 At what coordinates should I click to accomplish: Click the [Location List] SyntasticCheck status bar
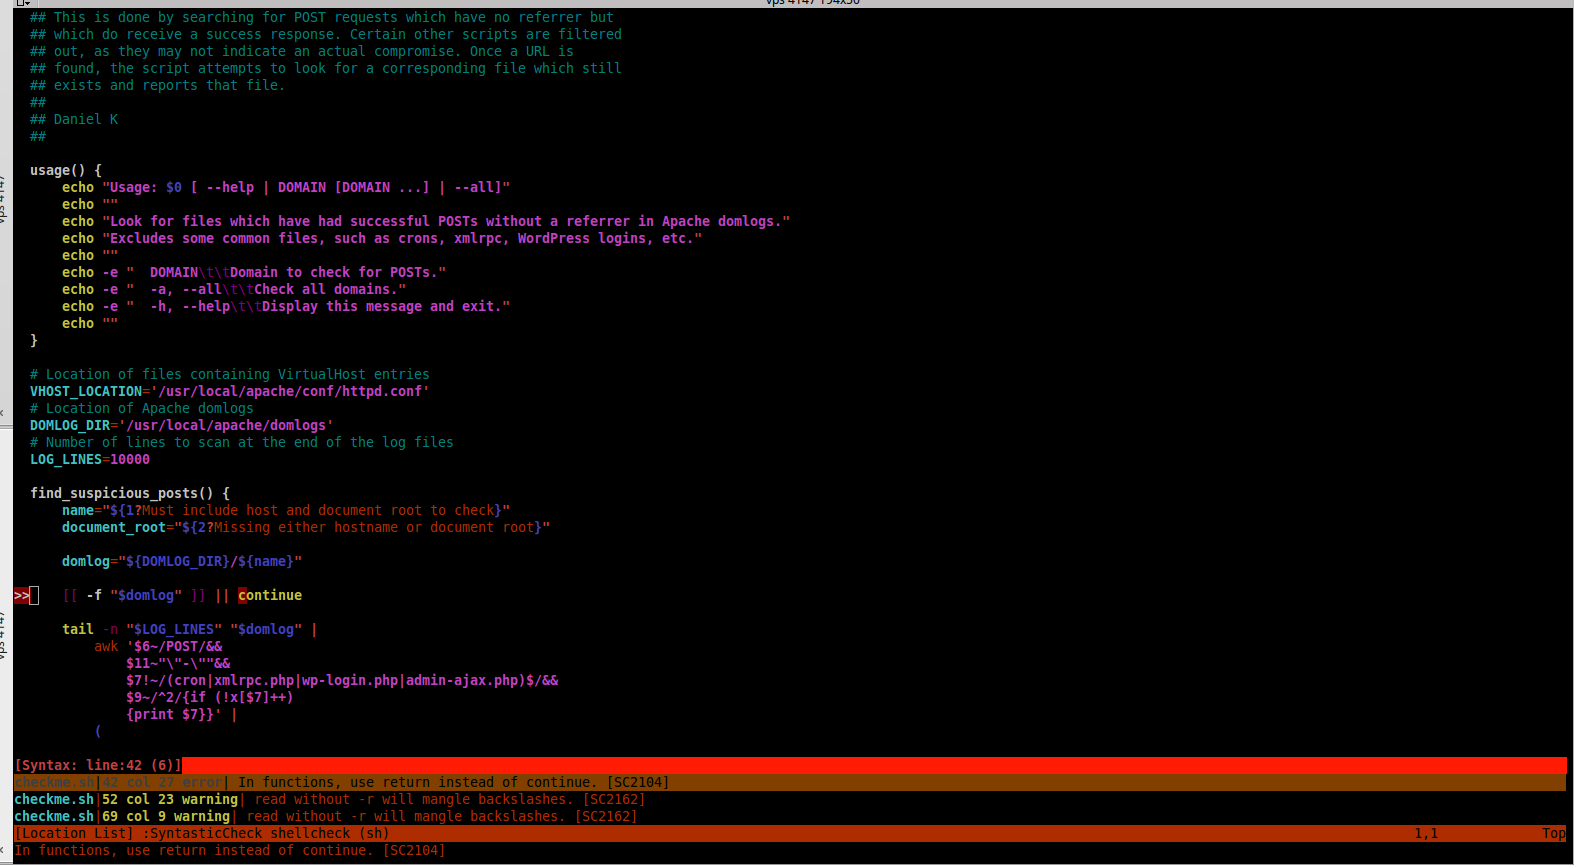coord(201,834)
